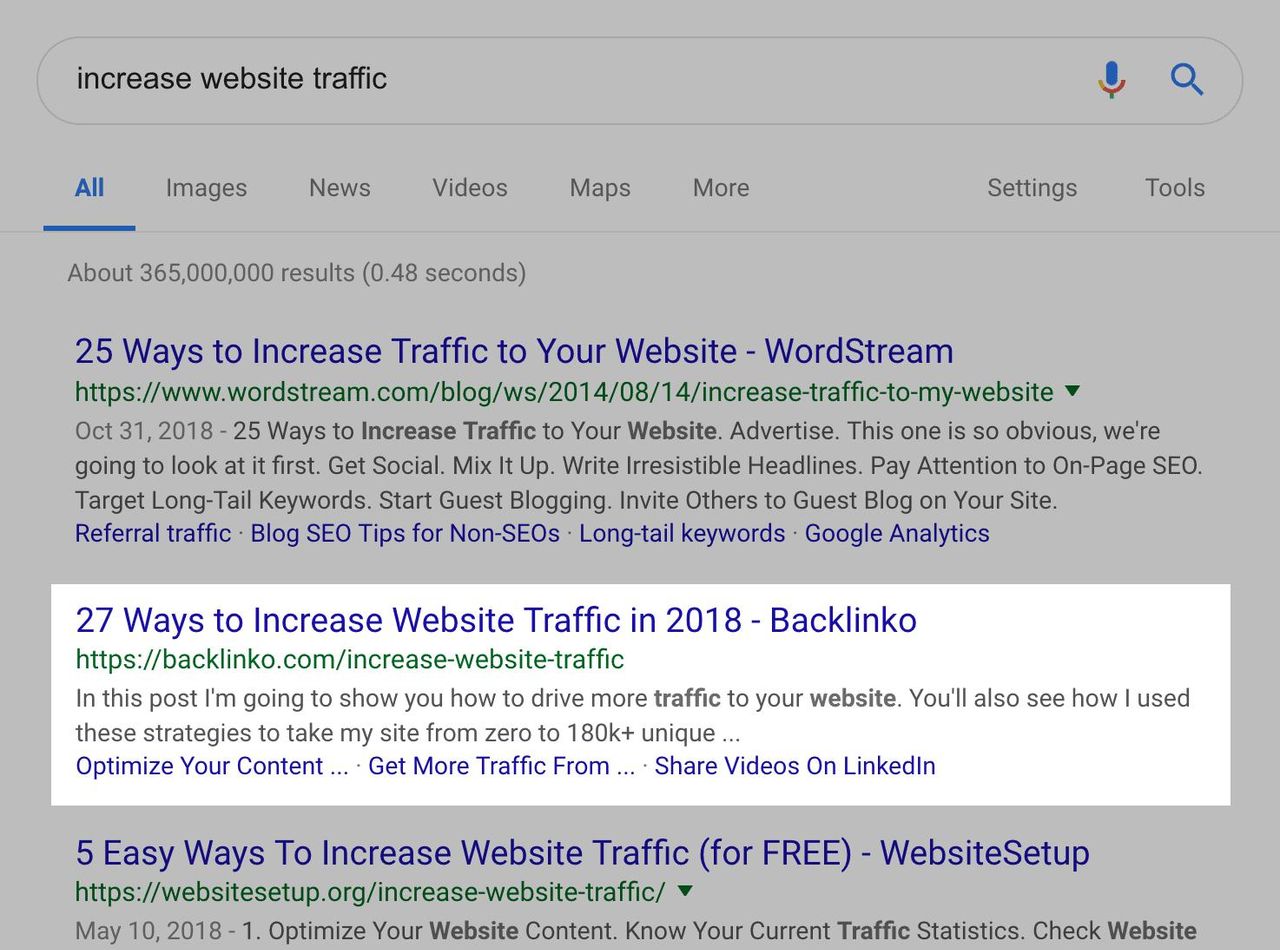Screen dimensions: 1280x950
Task: Open the Tools option
Action: point(1175,188)
